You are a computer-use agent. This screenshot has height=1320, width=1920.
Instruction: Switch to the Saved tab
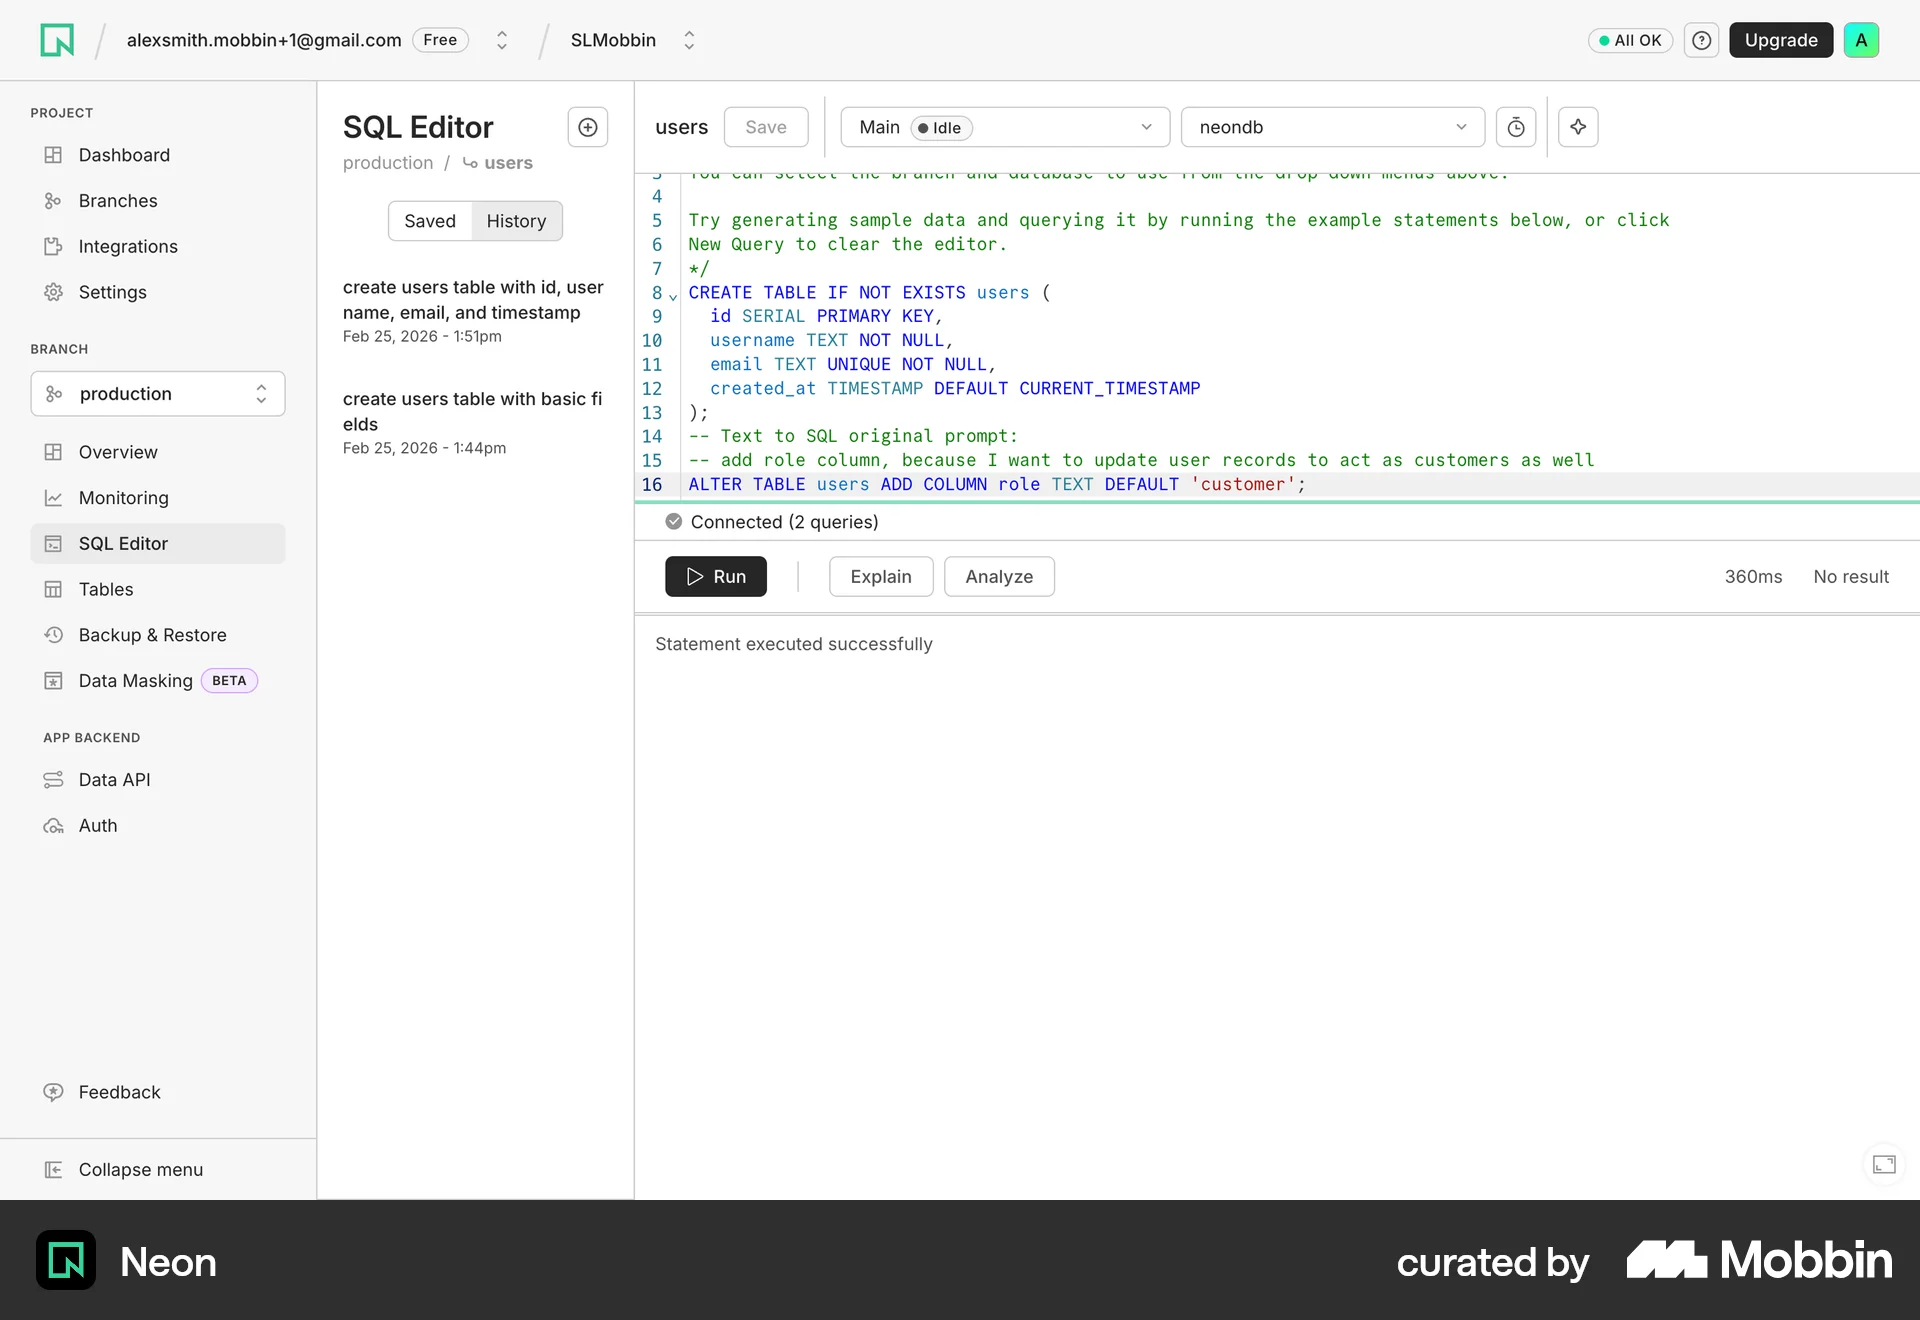tap(430, 221)
